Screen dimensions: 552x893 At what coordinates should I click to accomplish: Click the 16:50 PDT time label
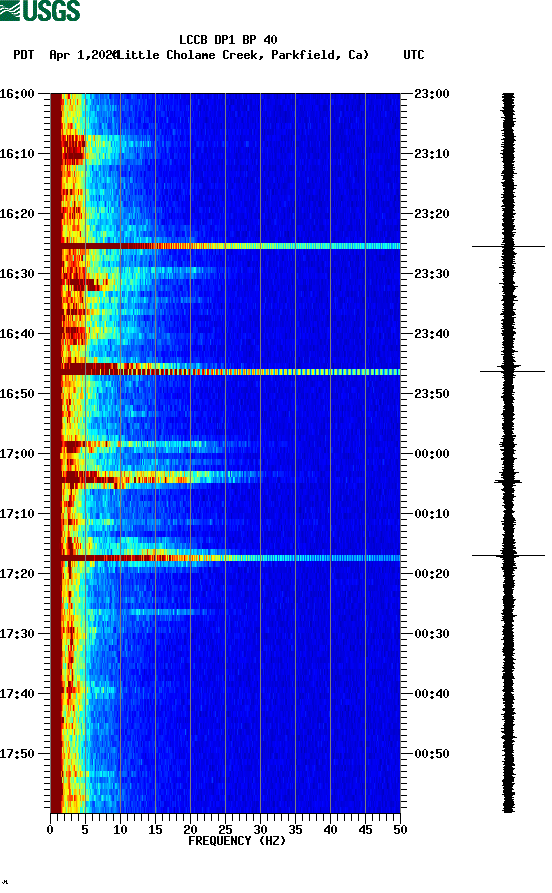coord(17,394)
